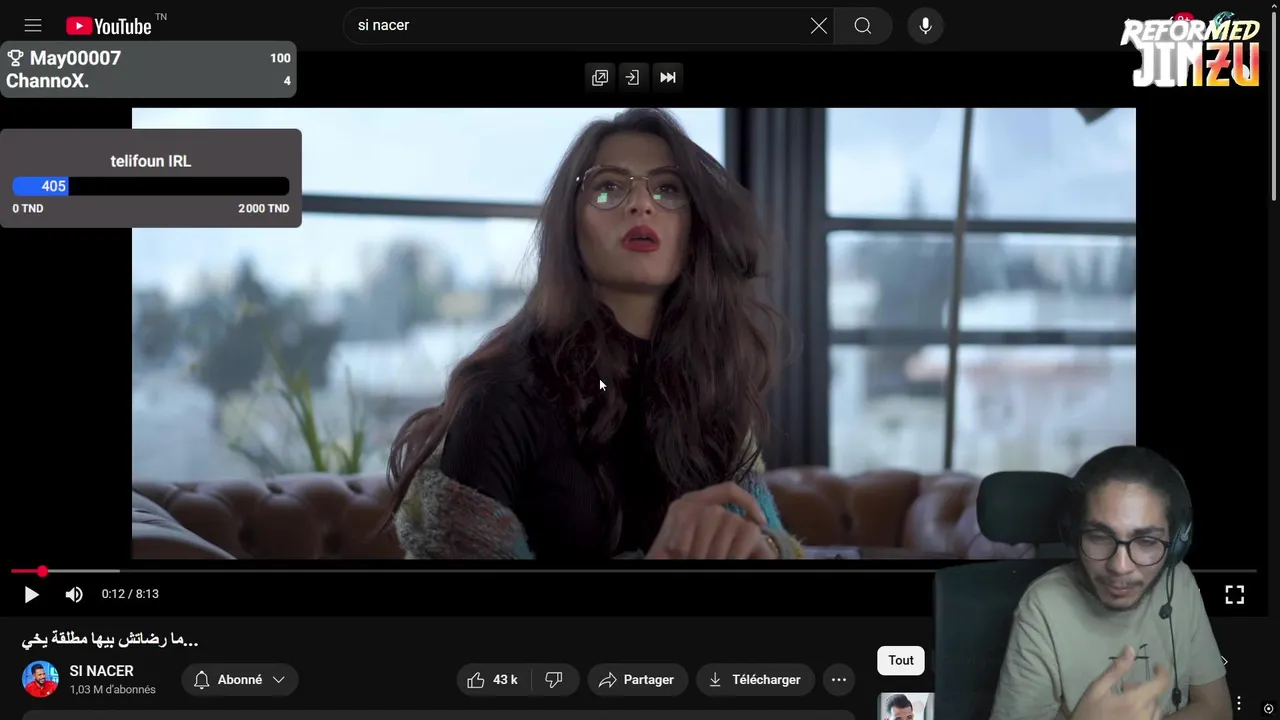Click the bell icon in Abonné button

[x=202, y=680]
